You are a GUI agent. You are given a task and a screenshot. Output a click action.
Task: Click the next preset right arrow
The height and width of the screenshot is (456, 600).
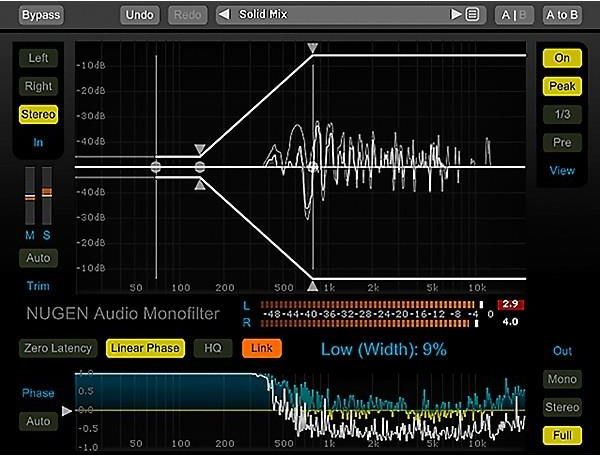(x=456, y=15)
